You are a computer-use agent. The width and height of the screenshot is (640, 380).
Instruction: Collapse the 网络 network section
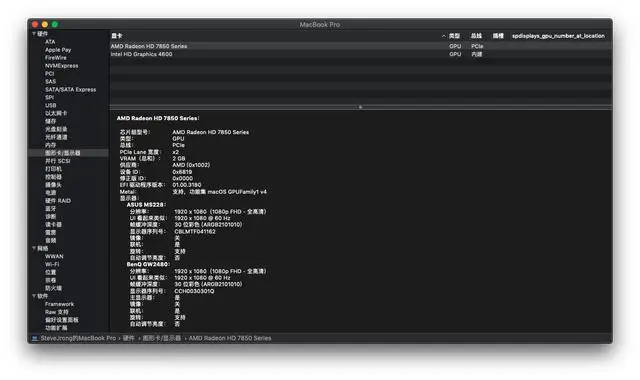pyautogui.click(x=34, y=248)
